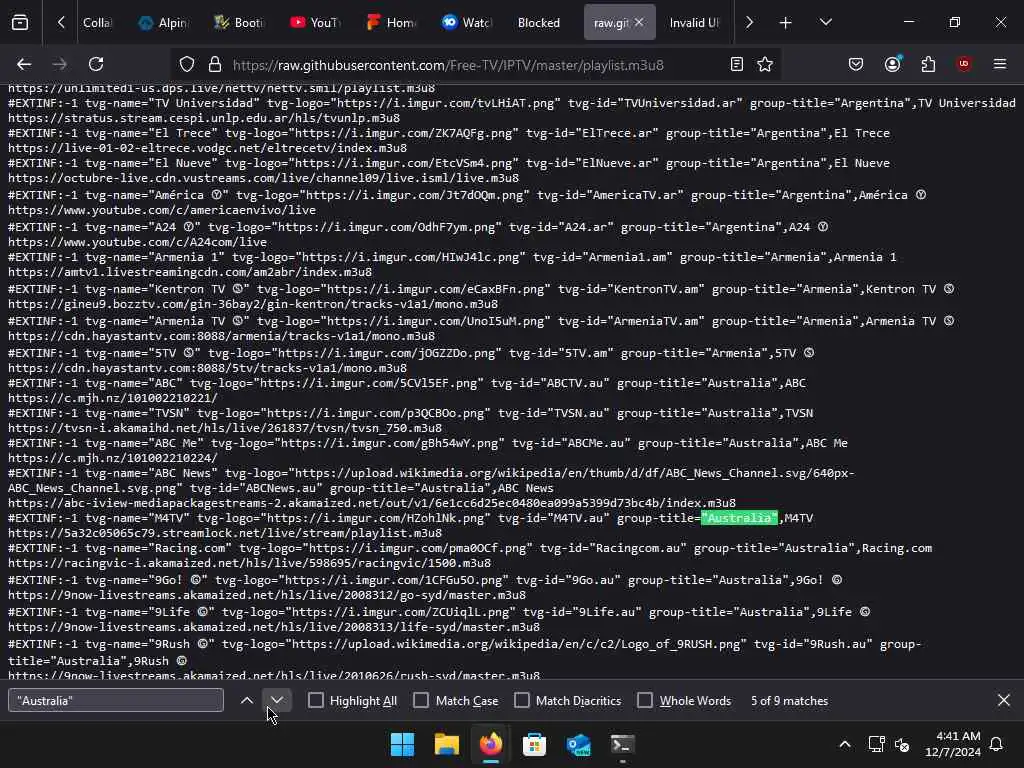Viewport: 1024px width, 768px height.
Task: Open Firefox account menu
Action: [x=892, y=64]
